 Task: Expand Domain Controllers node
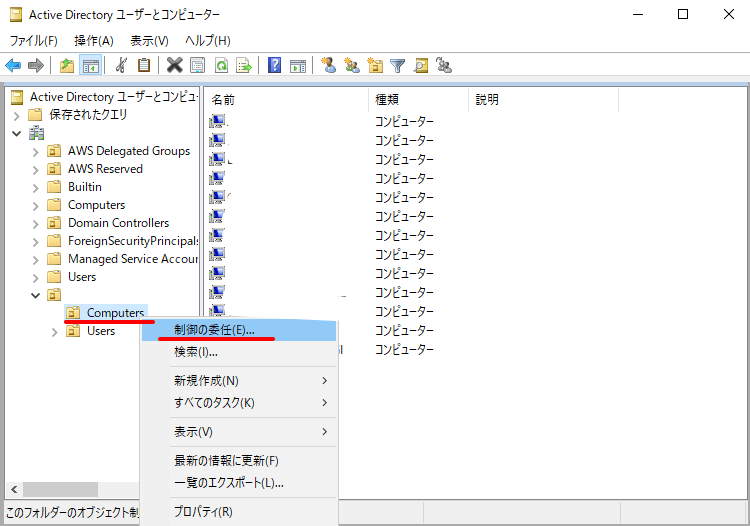click(35, 224)
